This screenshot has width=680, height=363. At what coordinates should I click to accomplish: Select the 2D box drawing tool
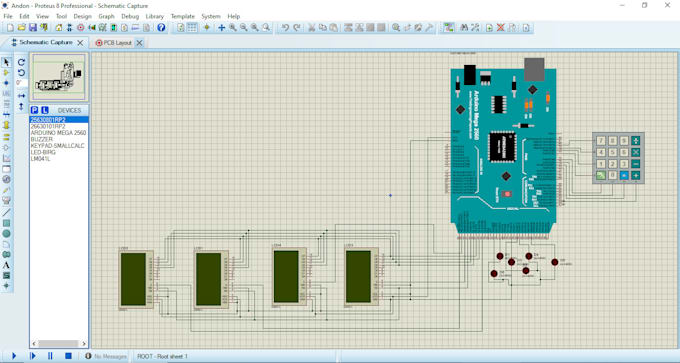pyautogui.click(x=7, y=223)
